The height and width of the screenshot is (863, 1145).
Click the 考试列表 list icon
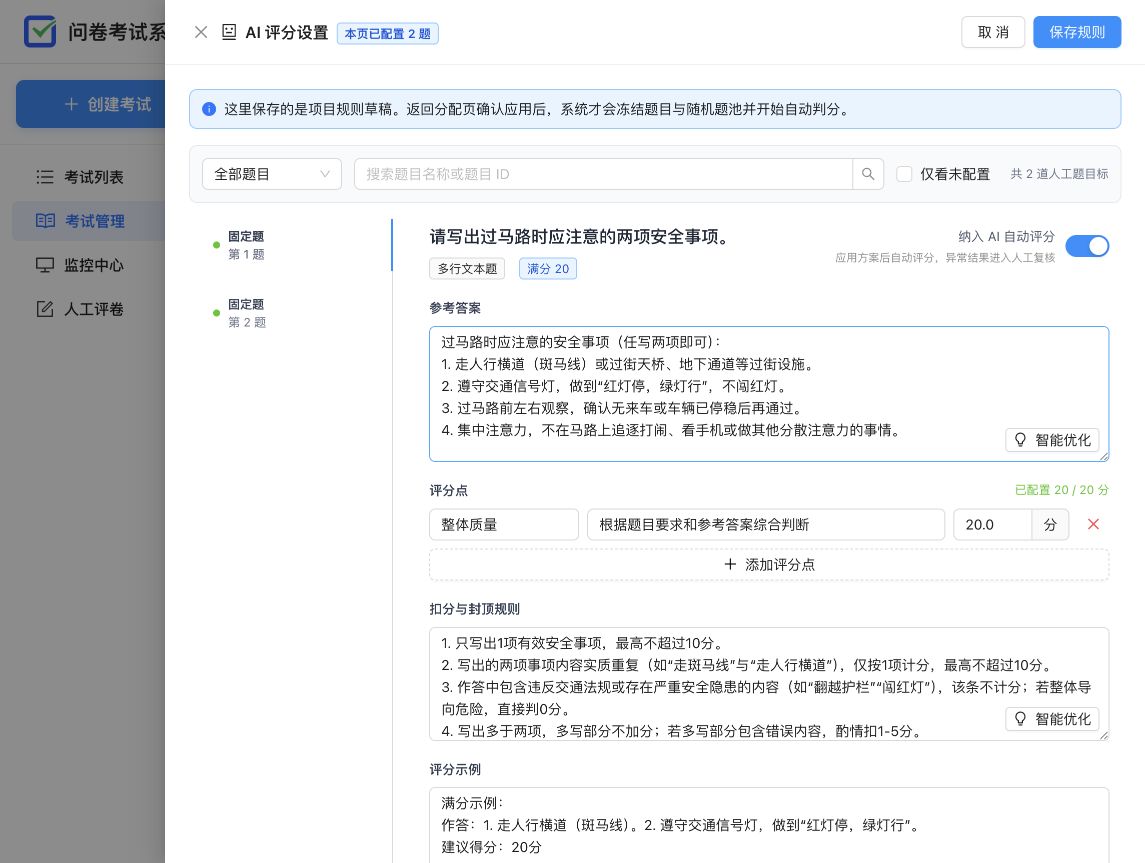coord(45,177)
